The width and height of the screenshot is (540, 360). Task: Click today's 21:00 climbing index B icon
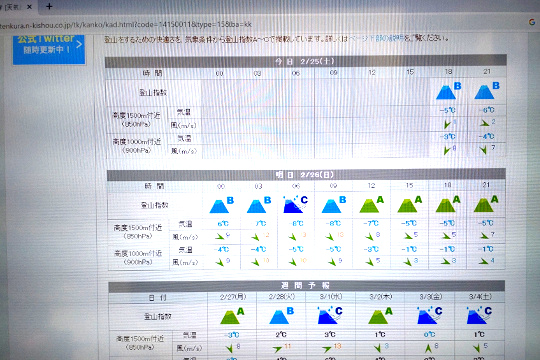[486, 91]
